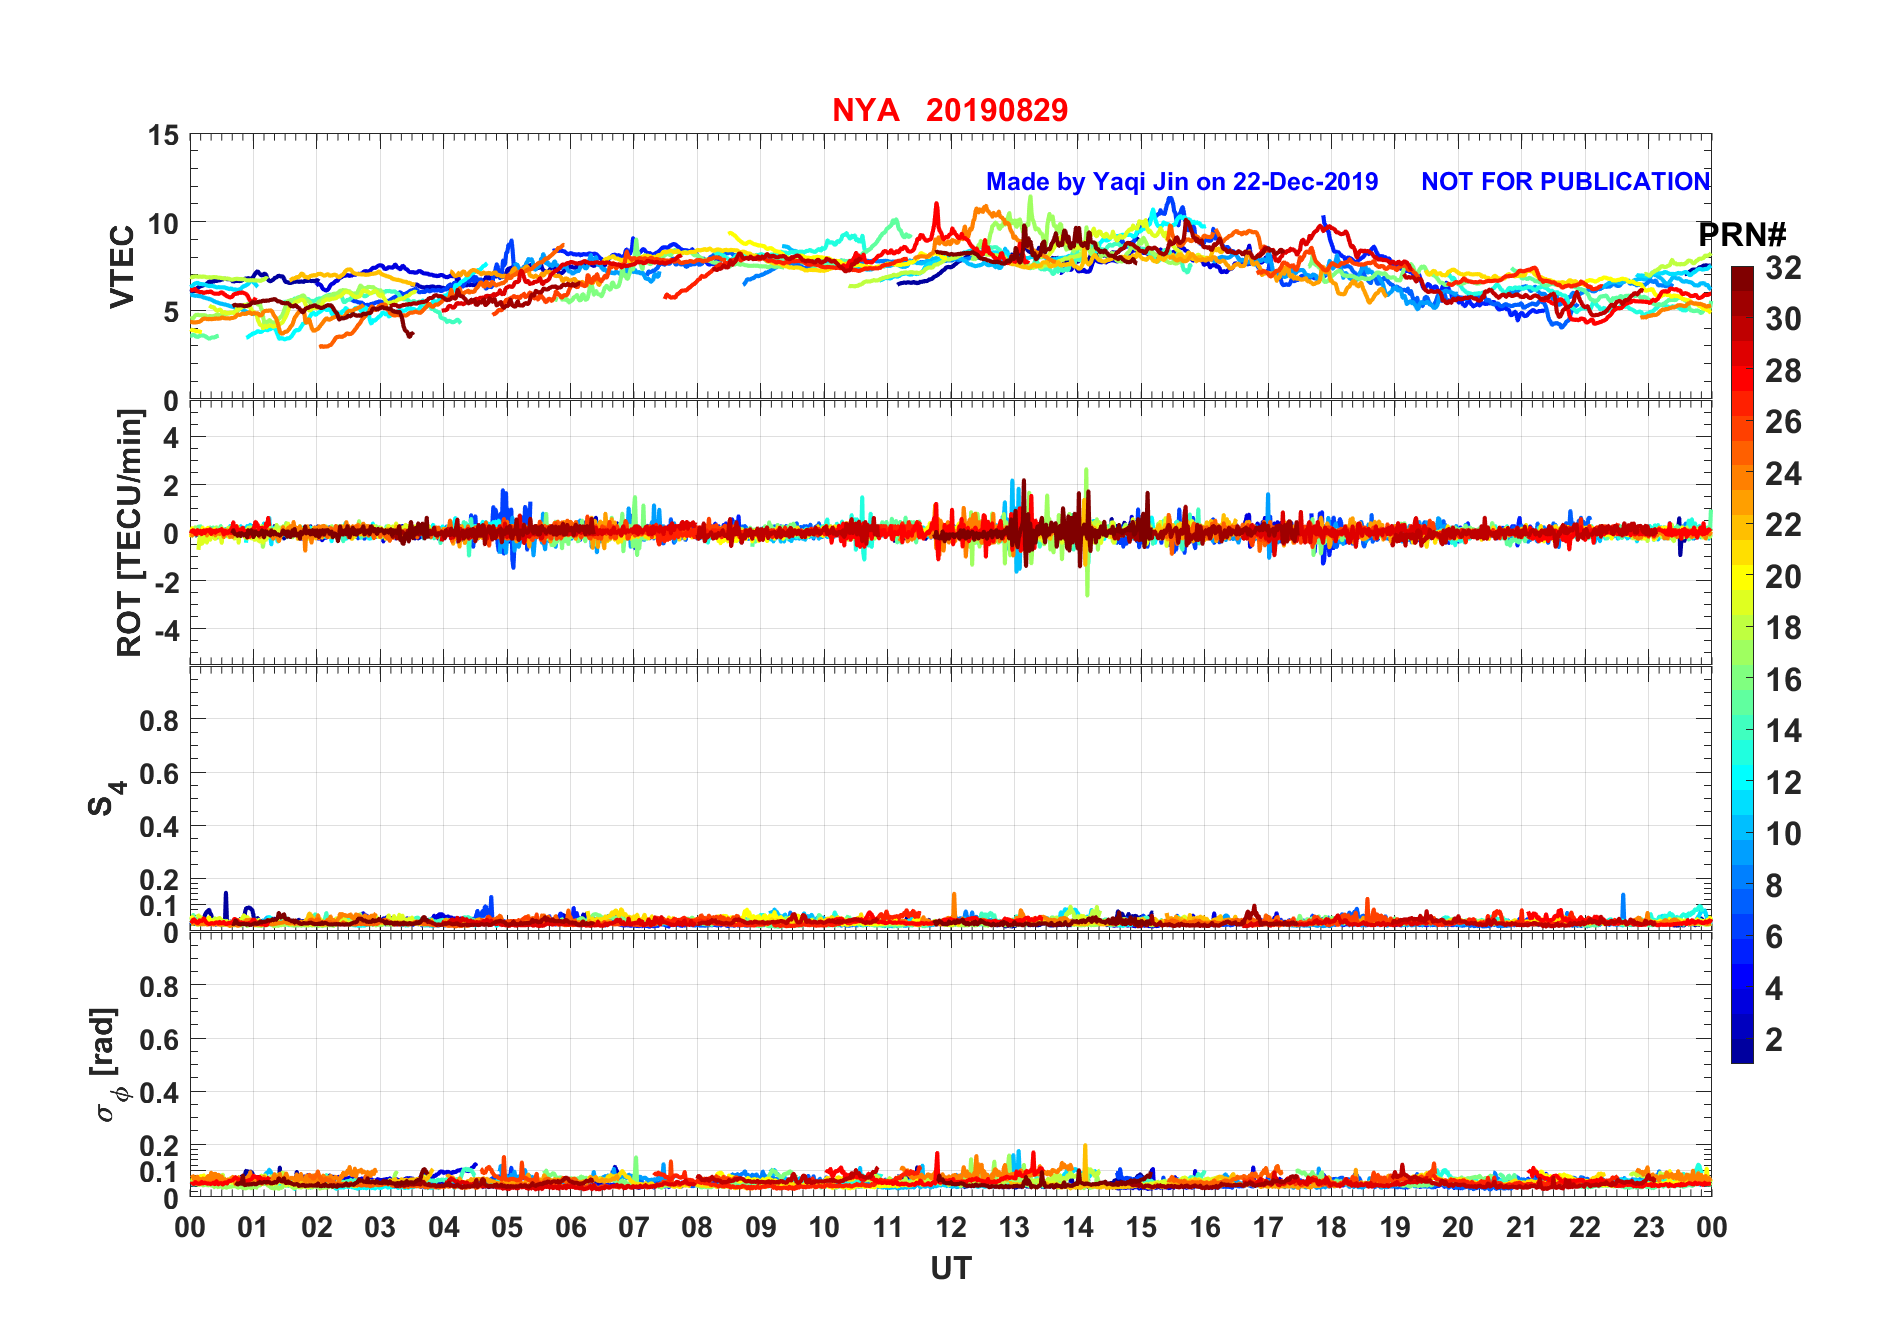Screen dimensions: 1902x1330
Task: Click the colorbar tick label 16
Action: 1783,680
